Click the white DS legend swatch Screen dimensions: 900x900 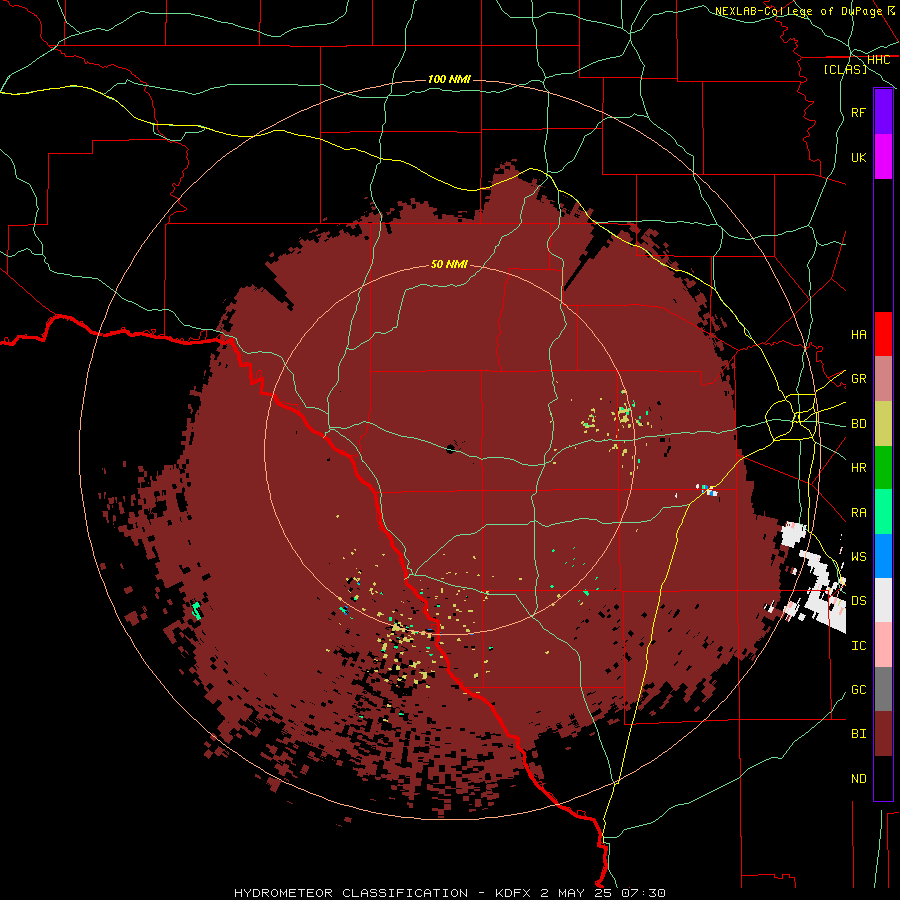pos(883,600)
